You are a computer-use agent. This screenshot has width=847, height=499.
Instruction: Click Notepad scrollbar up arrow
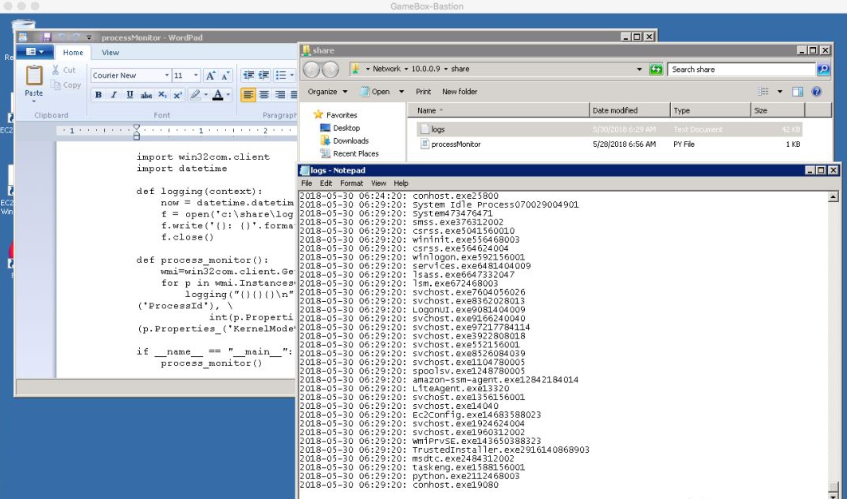point(833,197)
